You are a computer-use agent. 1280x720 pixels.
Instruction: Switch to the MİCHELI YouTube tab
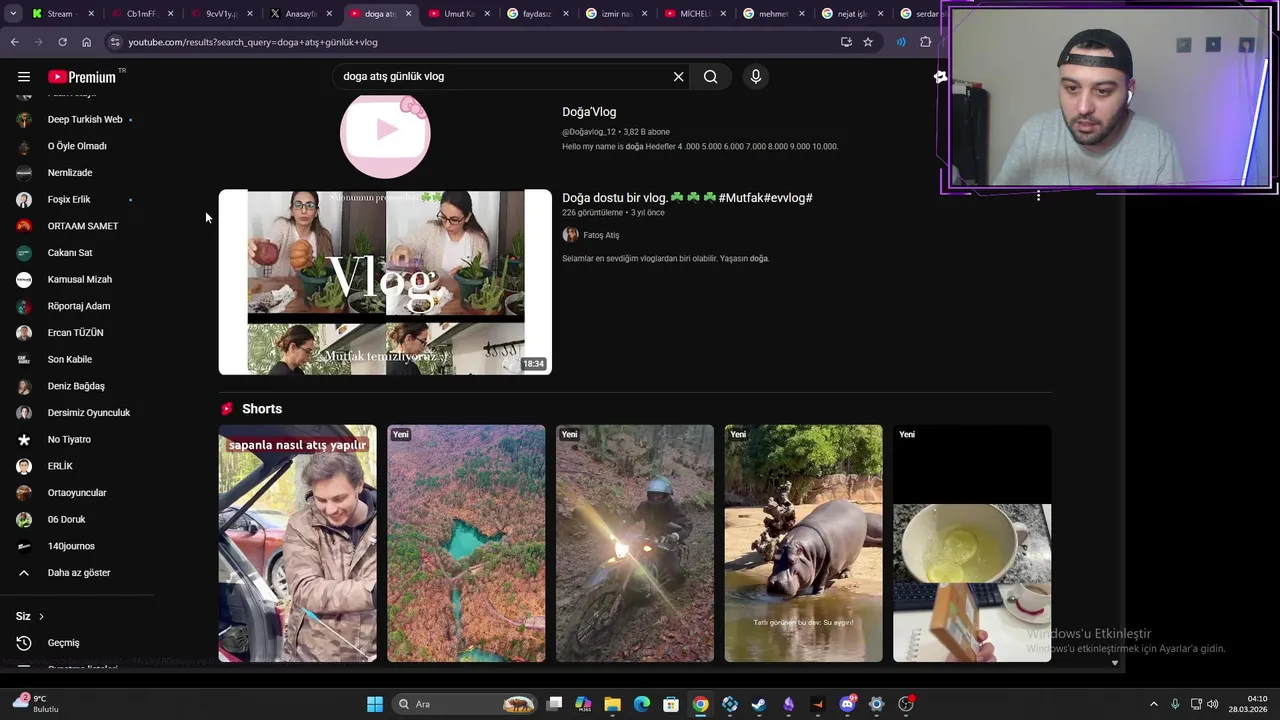point(695,14)
